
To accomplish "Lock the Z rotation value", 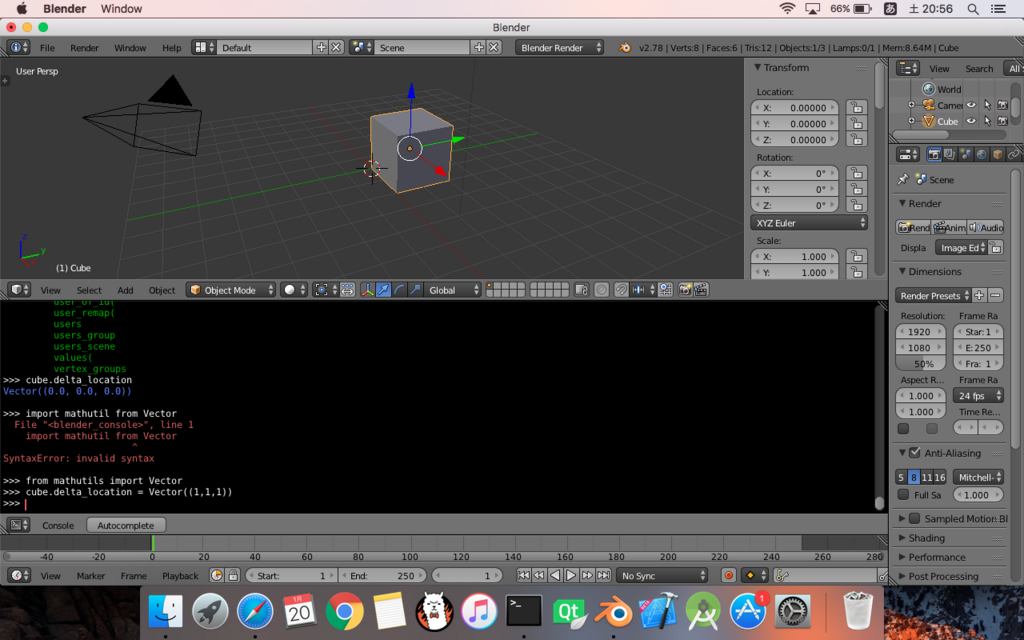I will (x=856, y=205).
